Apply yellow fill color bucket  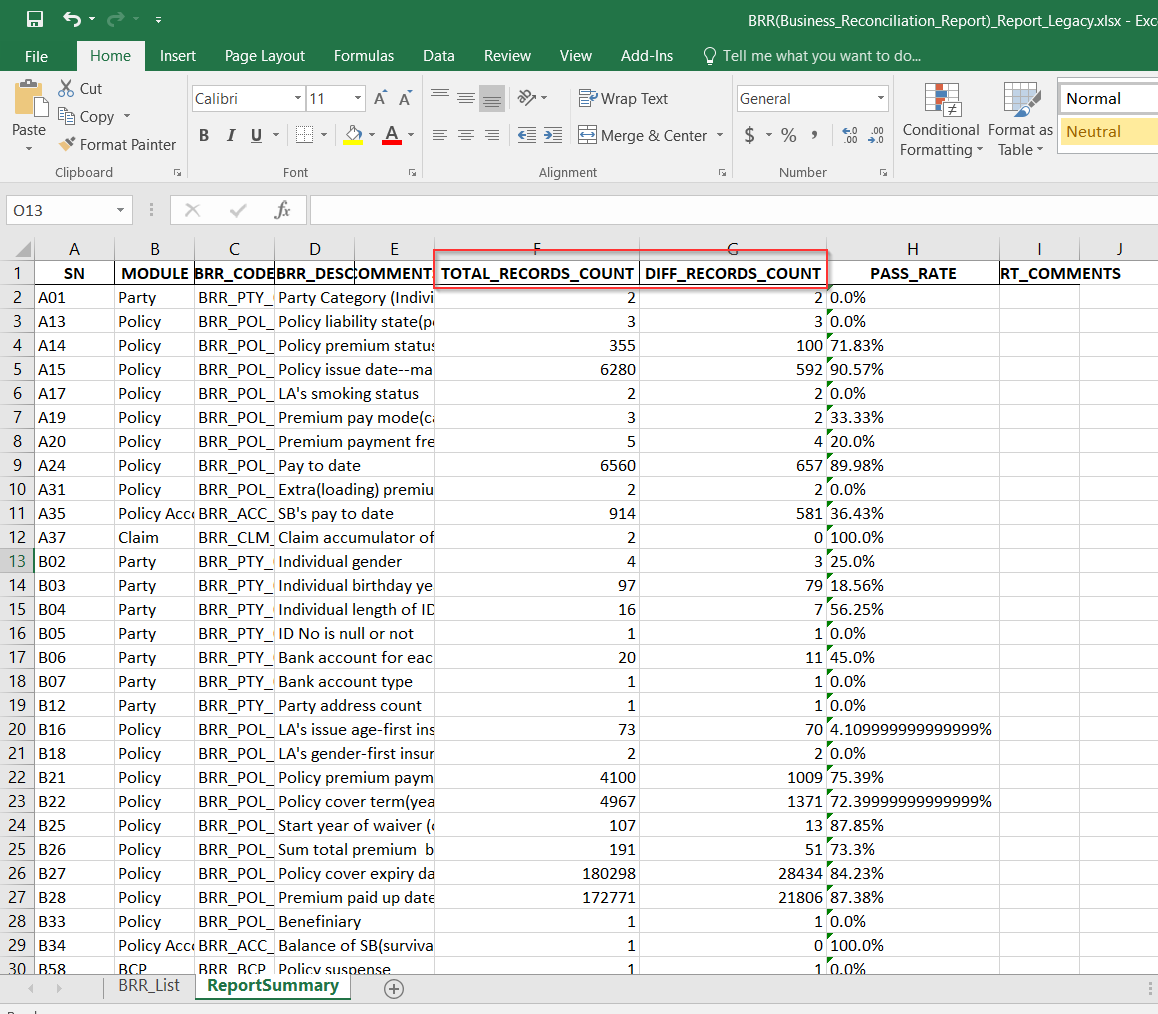click(x=353, y=134)
